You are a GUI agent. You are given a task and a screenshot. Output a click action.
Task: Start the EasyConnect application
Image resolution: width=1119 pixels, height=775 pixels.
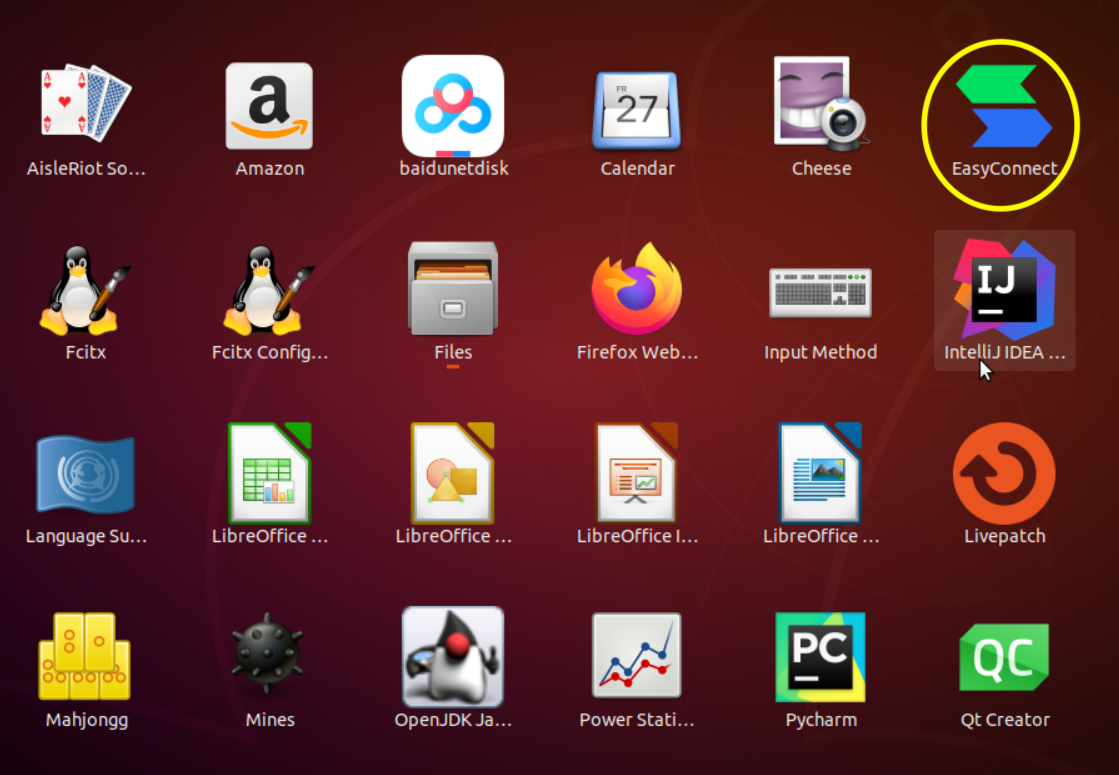tap(1004, 106)
